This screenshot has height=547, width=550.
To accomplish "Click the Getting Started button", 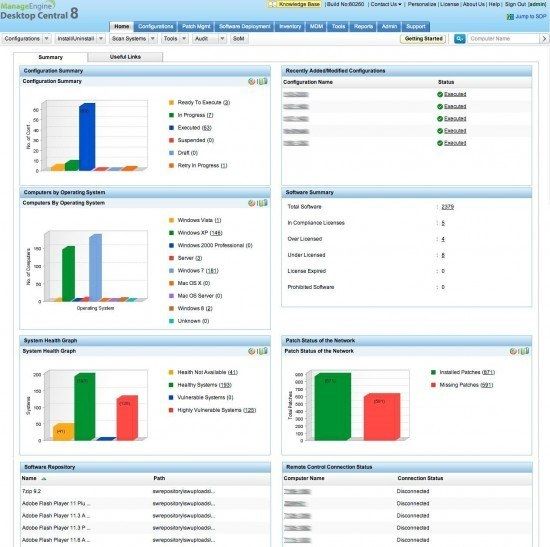I will click(423, 39).
